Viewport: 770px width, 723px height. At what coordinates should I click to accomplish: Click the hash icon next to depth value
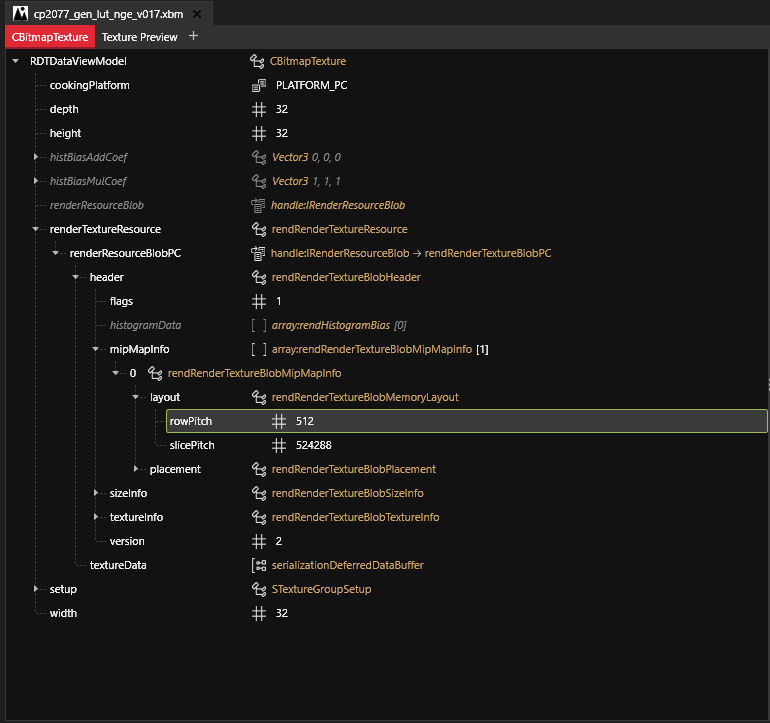[258, 110]
